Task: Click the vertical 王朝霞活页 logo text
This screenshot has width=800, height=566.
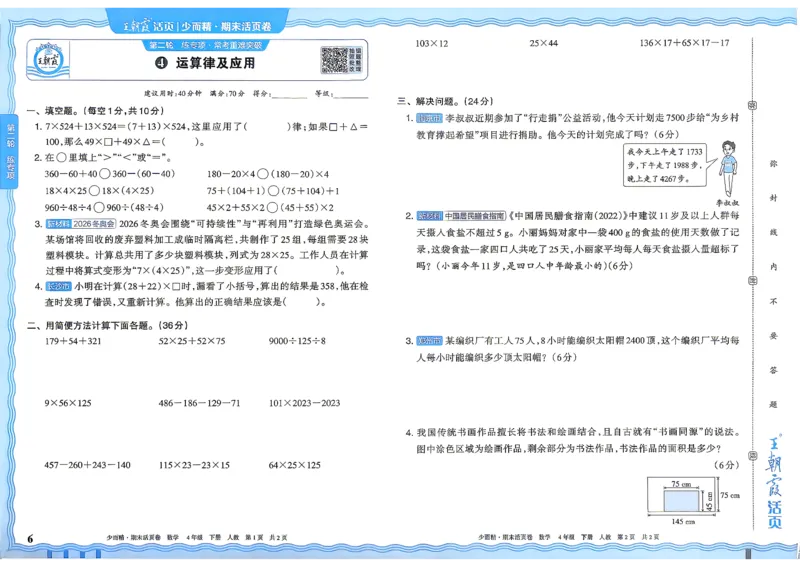Action: coord(773,481)
